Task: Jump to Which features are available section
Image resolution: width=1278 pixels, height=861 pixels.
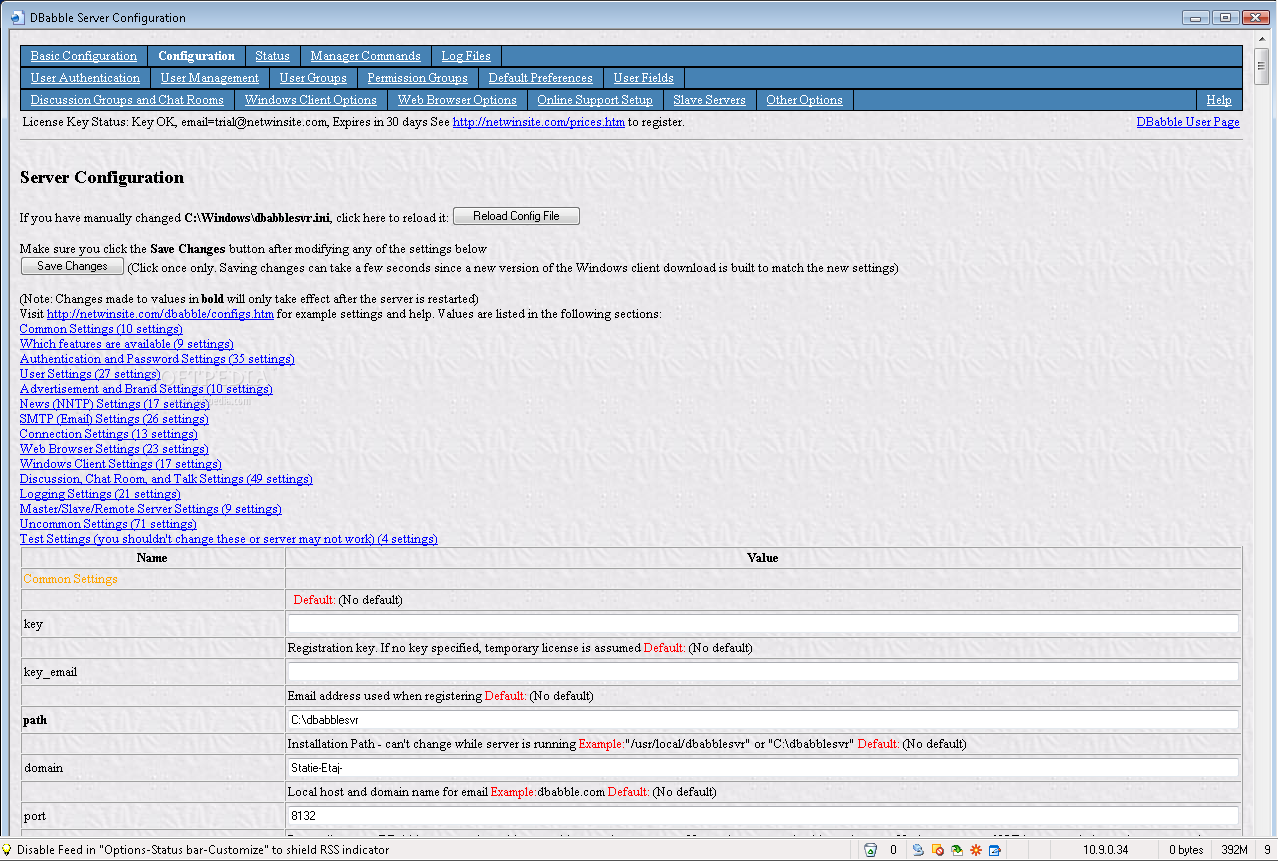Action: click(127, 344)
